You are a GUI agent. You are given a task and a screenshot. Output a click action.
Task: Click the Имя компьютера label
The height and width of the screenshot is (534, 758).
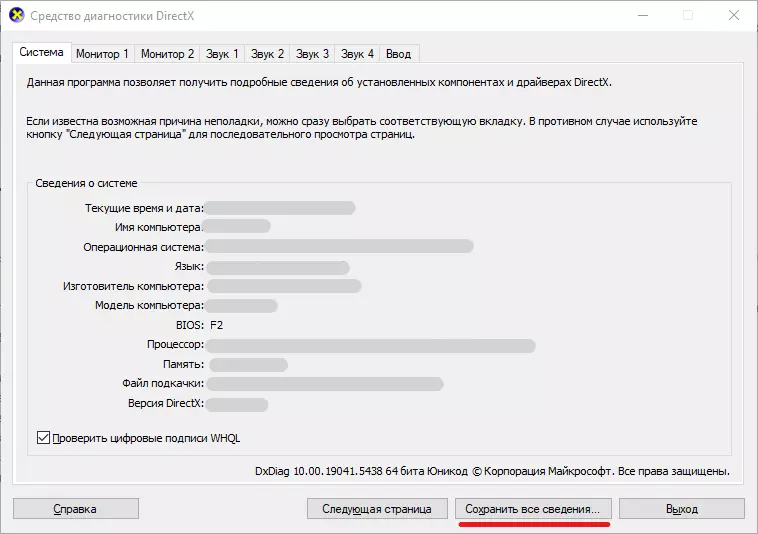pyautogui.click(x=158, y=227)
